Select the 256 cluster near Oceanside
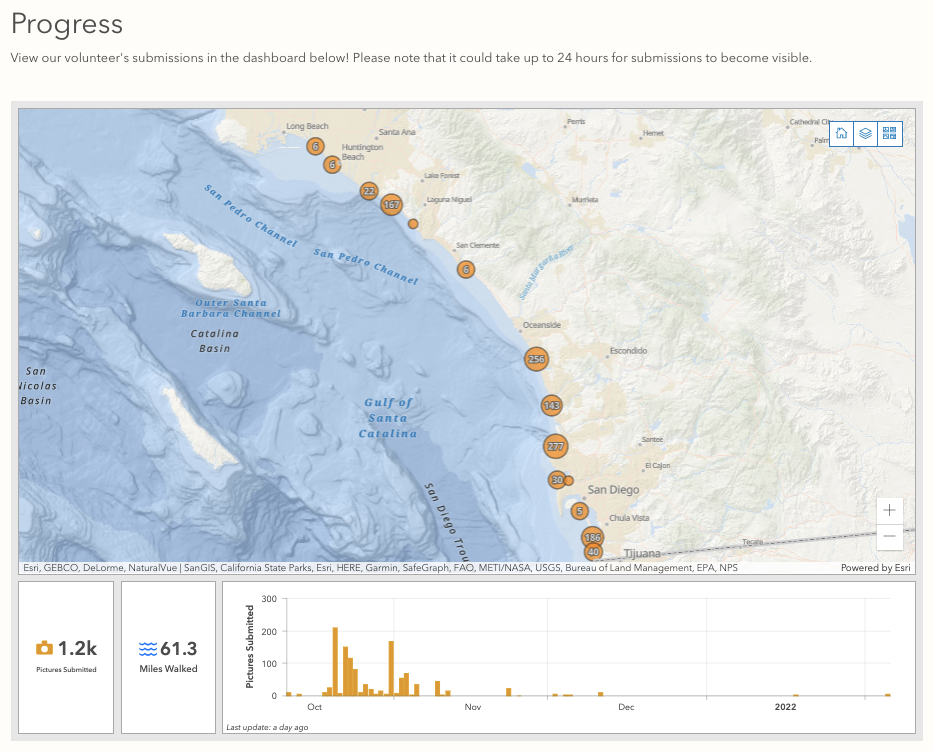Screen dimensions: 934x751 (x=536, y=359)
